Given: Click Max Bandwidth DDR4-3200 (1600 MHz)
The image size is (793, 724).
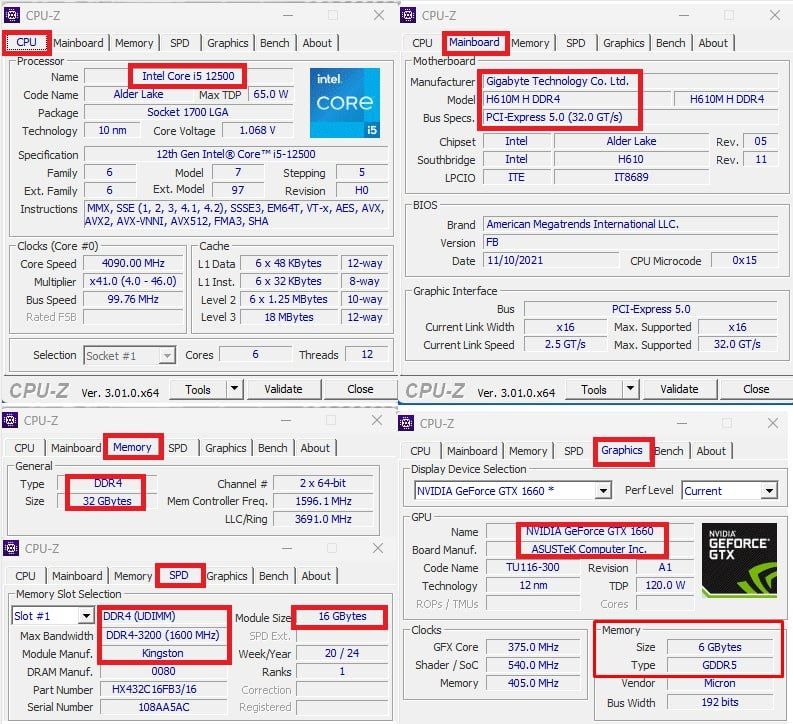Looking at the screenshot, I should pos(162,635).
